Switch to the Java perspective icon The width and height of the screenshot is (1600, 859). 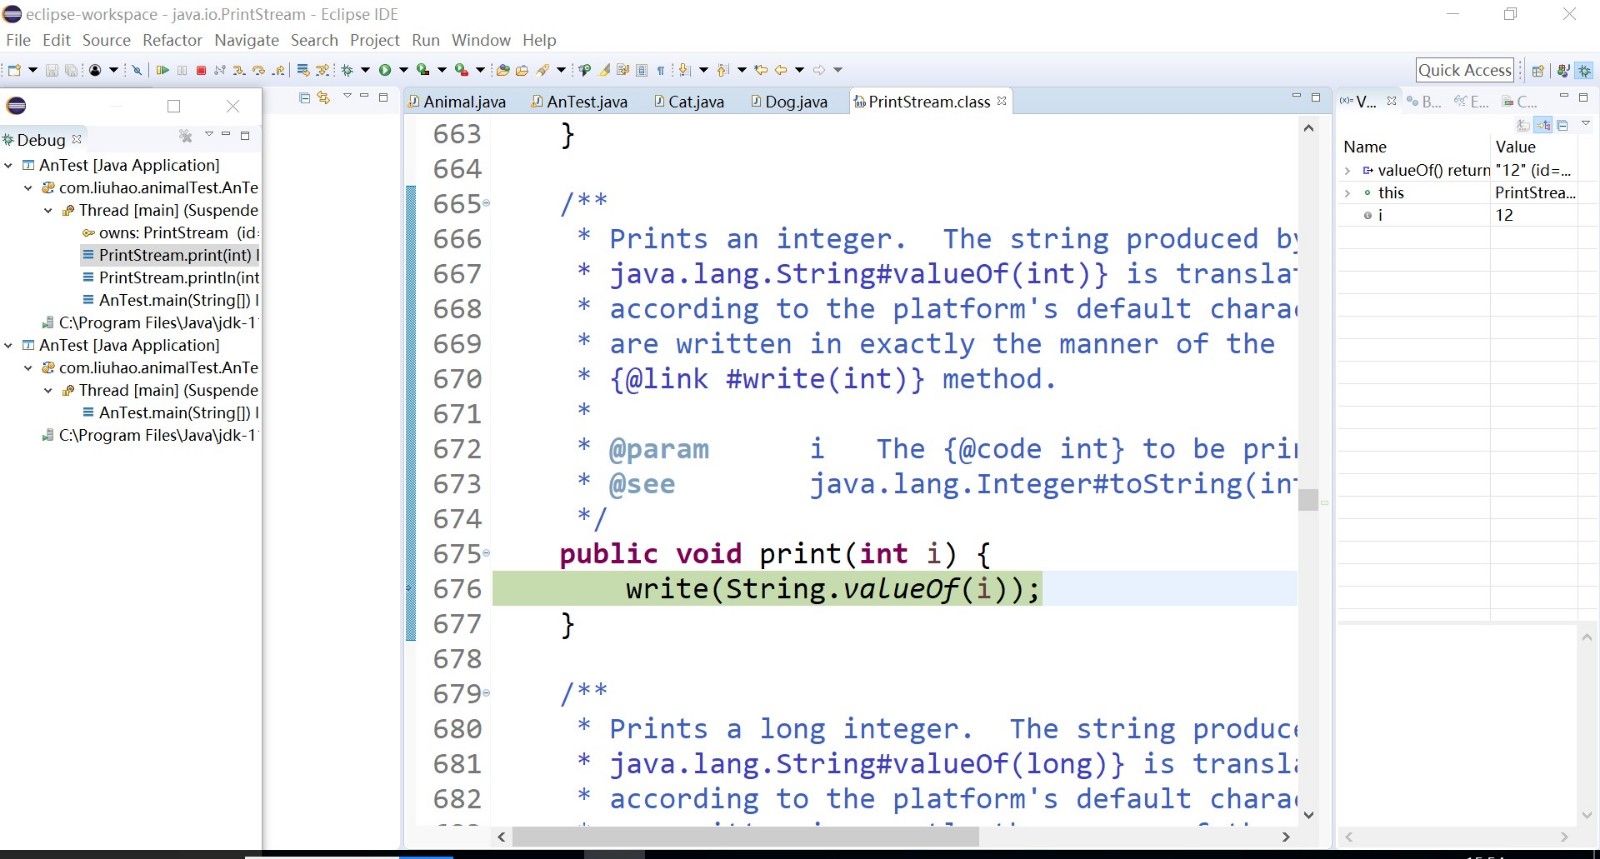click(x=1562, y=70)
